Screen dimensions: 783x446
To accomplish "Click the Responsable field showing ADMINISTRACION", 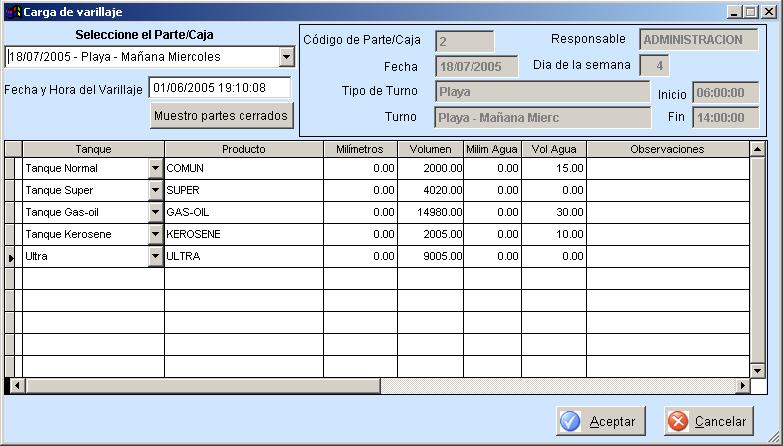I will 699,40.
